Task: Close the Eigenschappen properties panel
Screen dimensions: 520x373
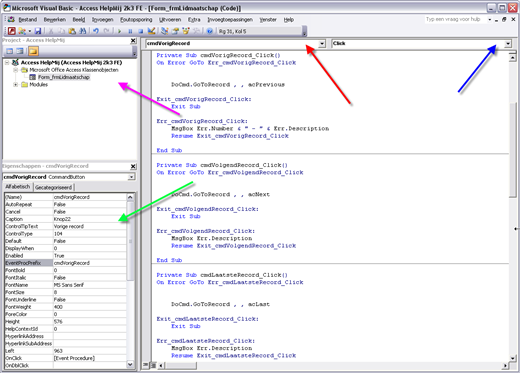Action: click(x=133, y=166)
